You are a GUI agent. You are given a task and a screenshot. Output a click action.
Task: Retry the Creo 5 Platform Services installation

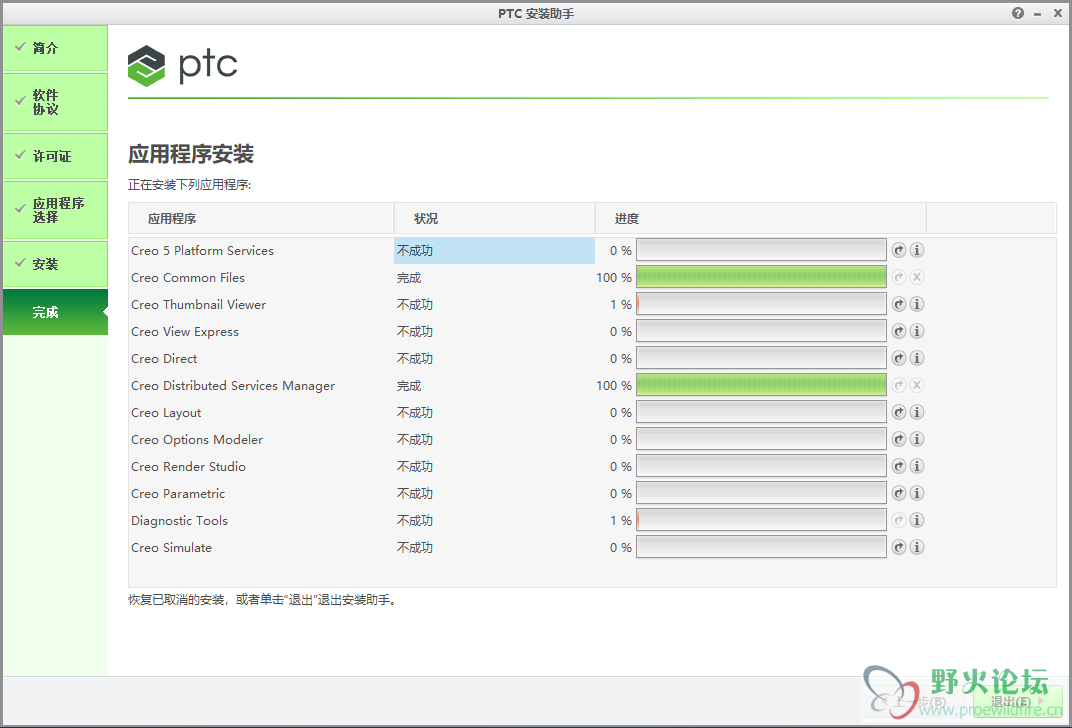899,250
